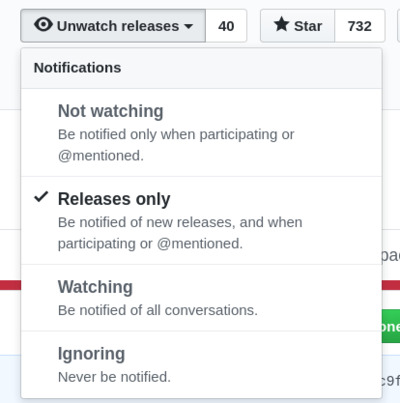Viewport: 400px width, 403px height.
Task: Click the star icon
Action: [x=282, y=24]
